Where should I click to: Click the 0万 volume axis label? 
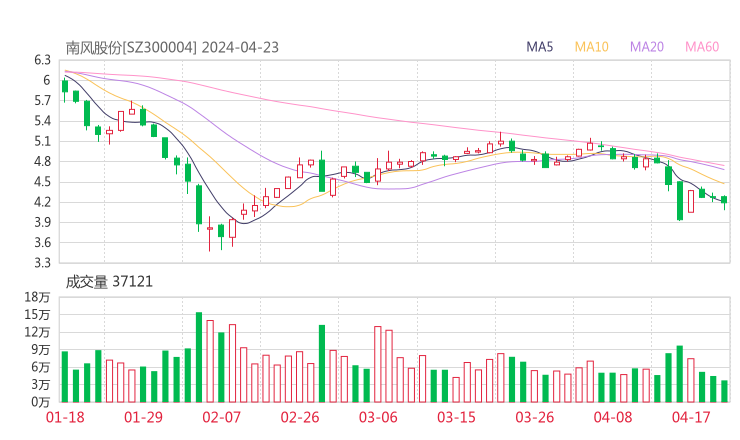tap(41, 402)
